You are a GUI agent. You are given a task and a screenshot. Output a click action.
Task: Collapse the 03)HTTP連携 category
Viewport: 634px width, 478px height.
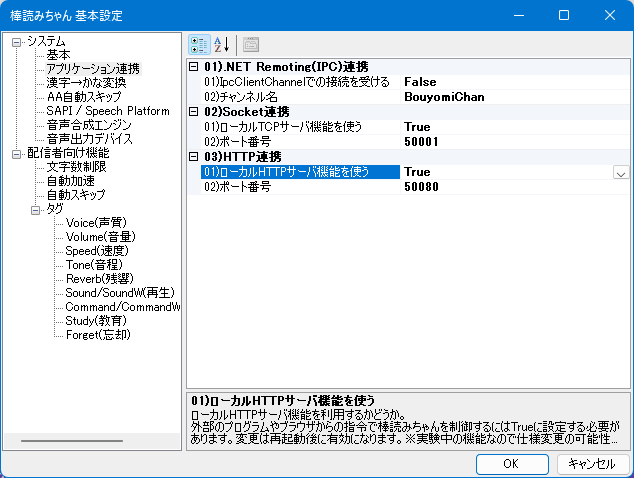point(195,156)
